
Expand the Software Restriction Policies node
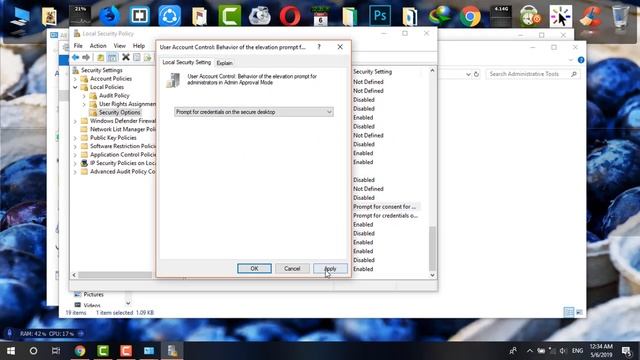(x=75, y=147)
